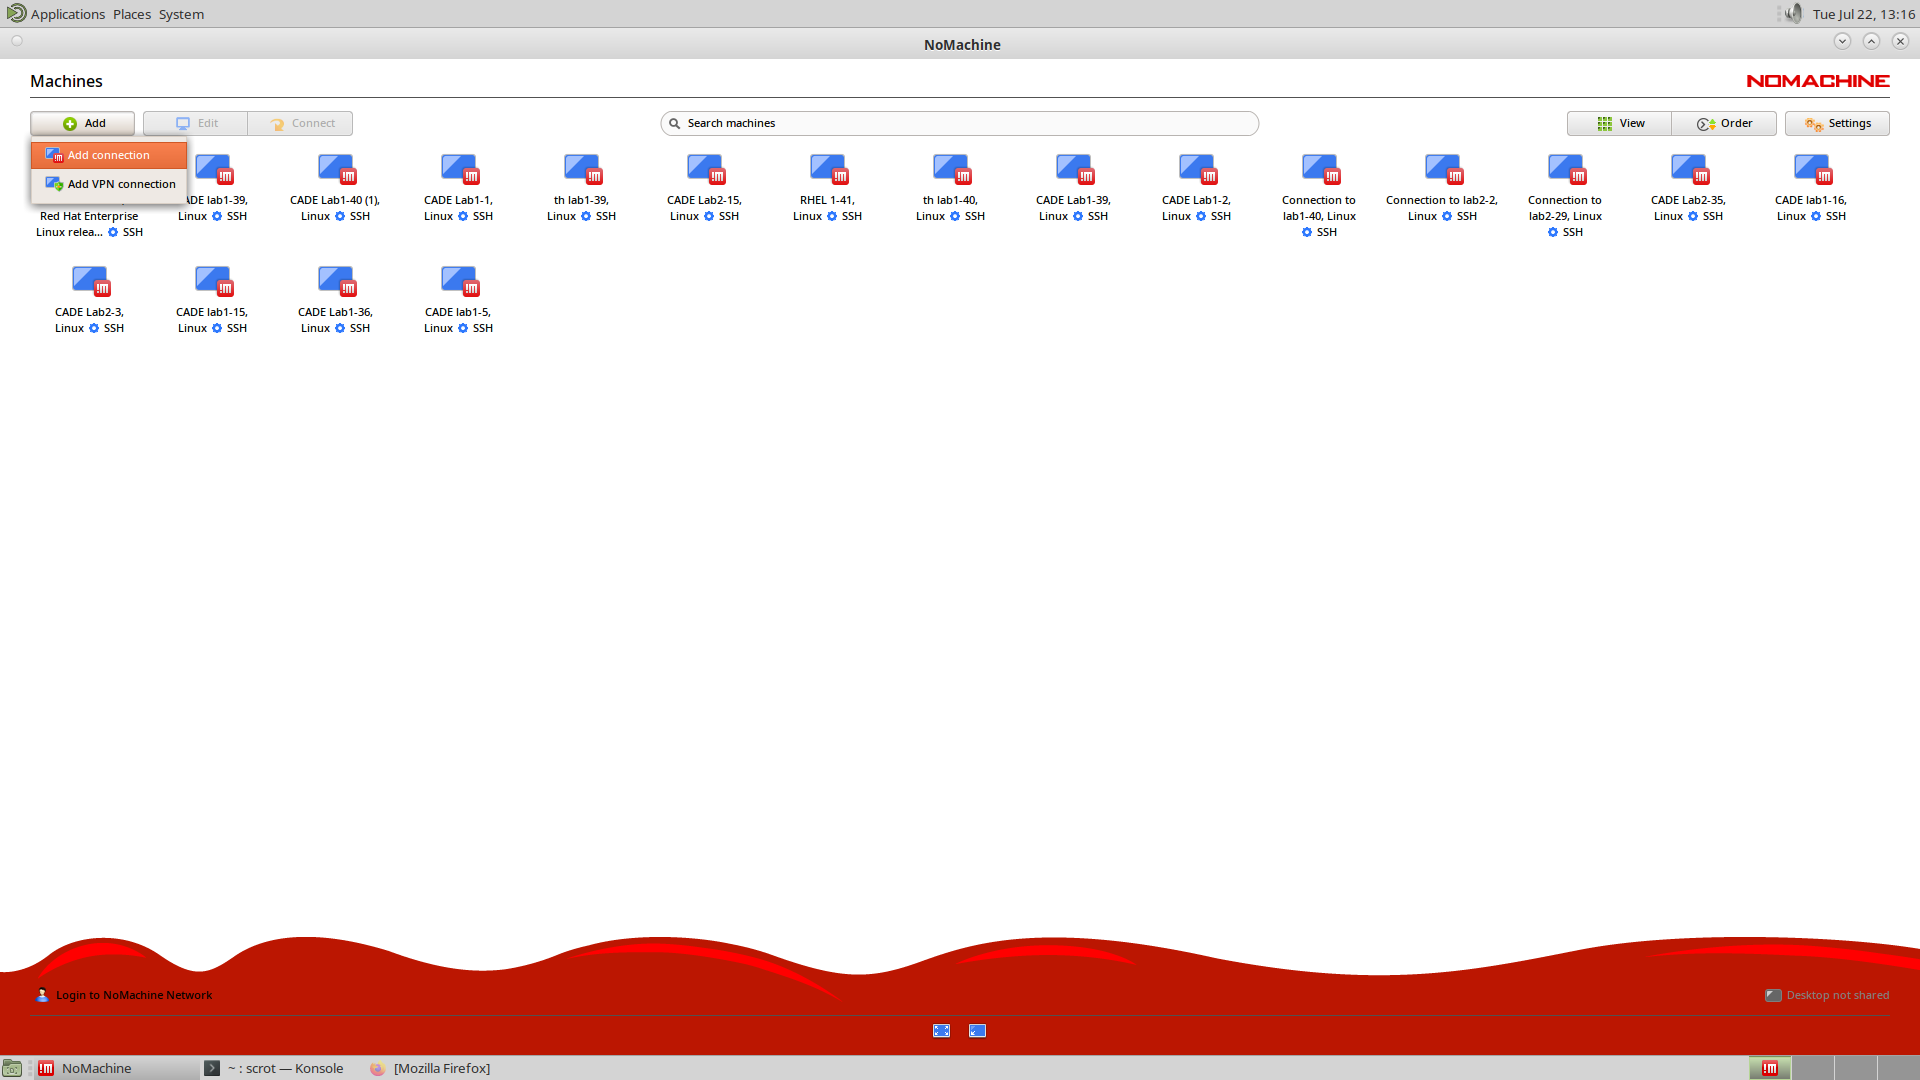
Task: Select the CADE Lab2-35 machine icon
Action: tap(1689, 169)
